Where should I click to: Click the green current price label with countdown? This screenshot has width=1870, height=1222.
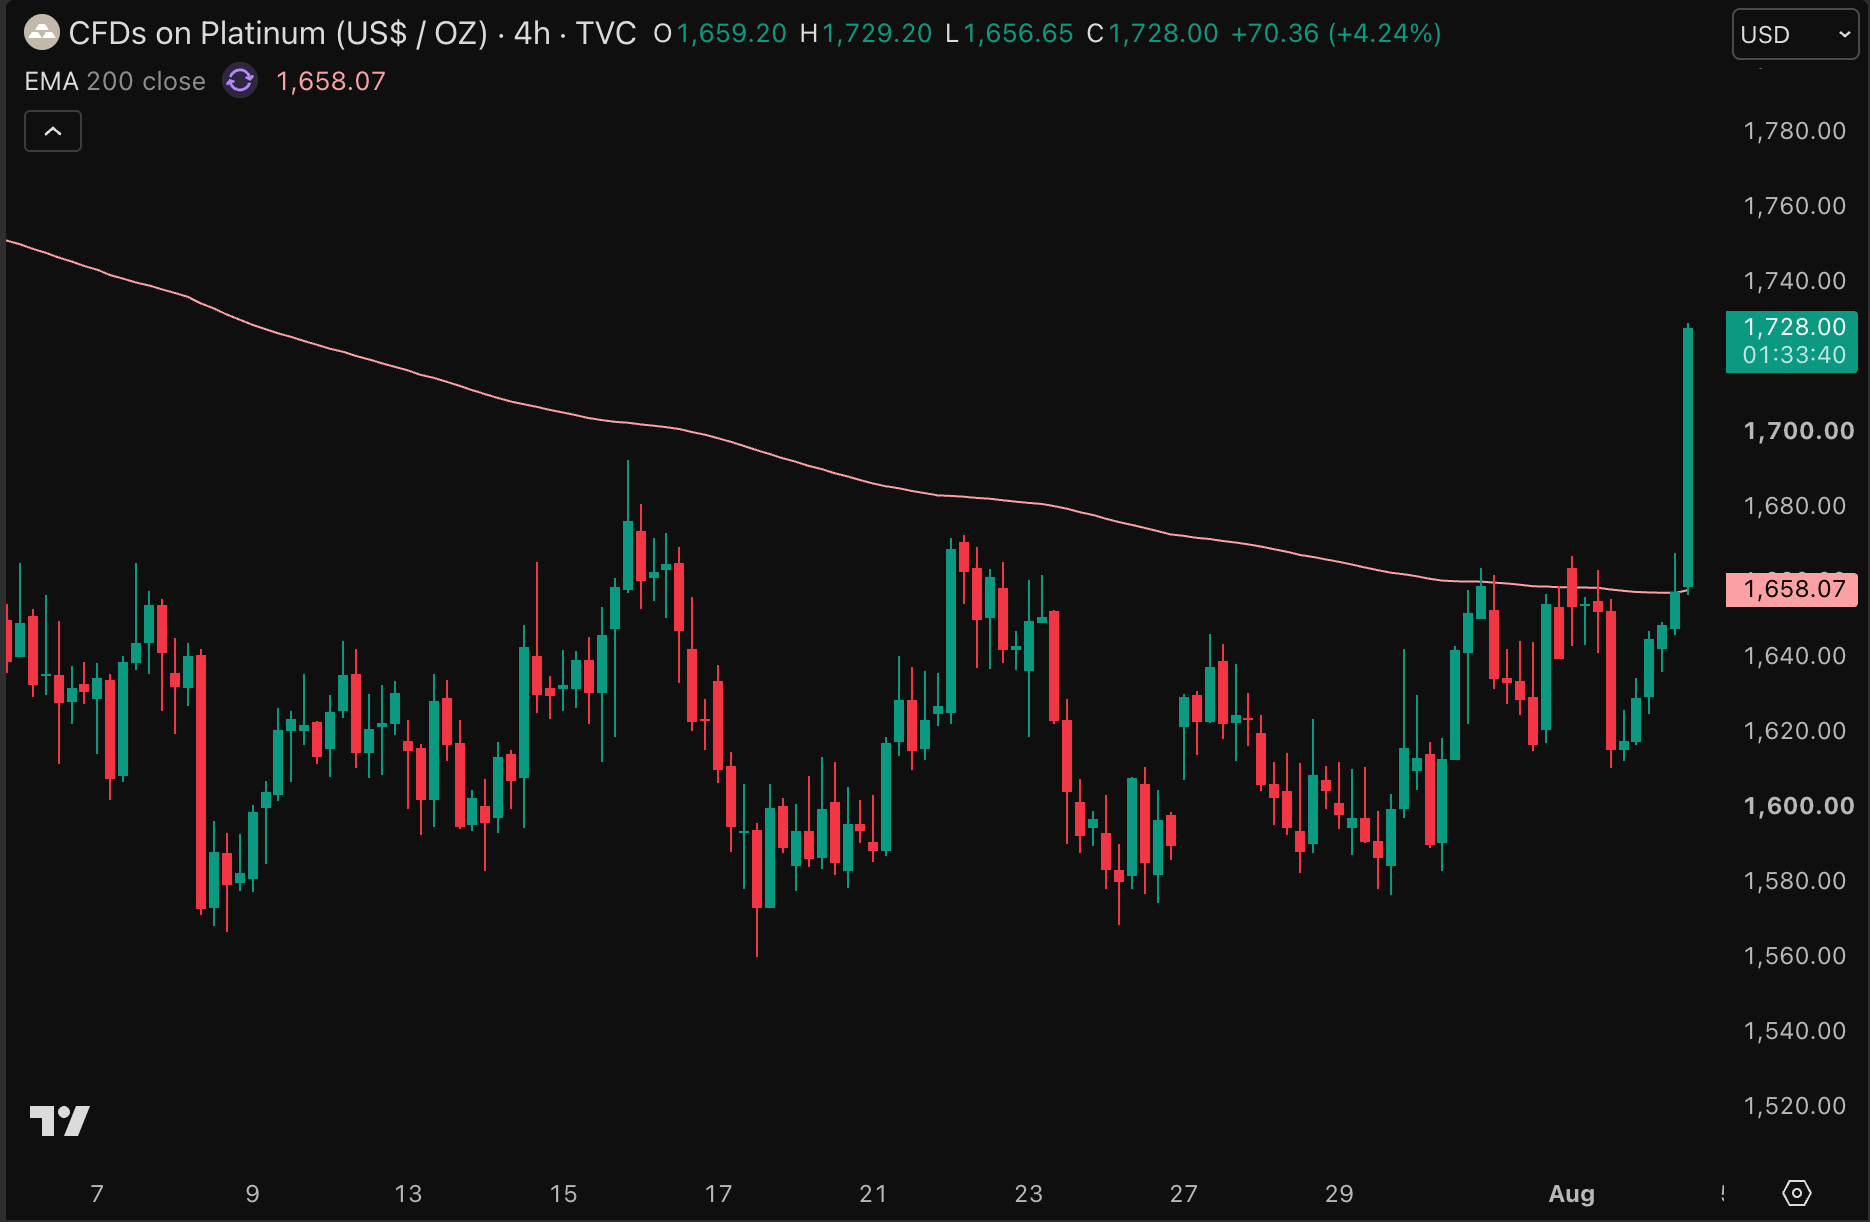[1792, 341]
